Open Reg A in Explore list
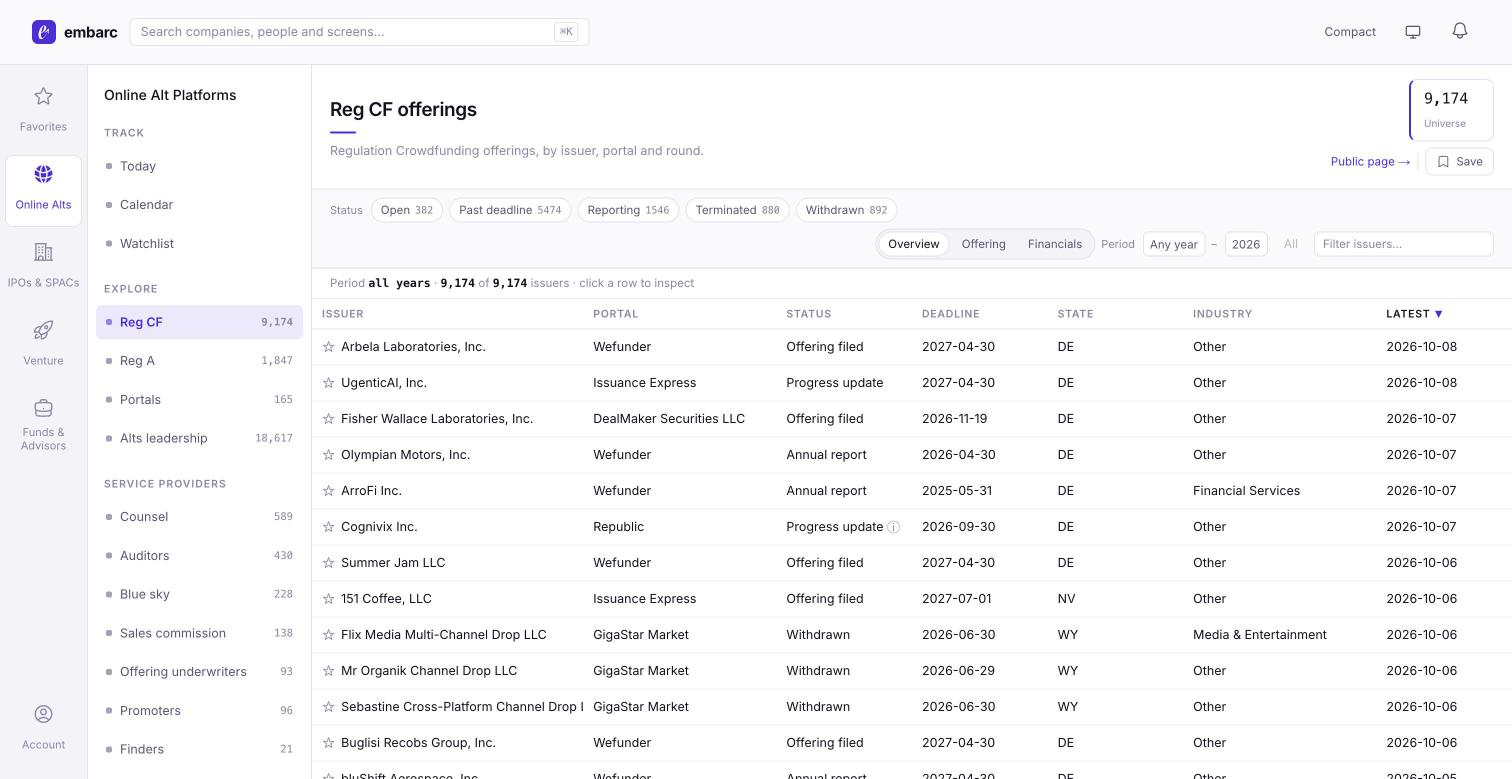Viewport: 1512px width, 779px height. pos(200,361)
